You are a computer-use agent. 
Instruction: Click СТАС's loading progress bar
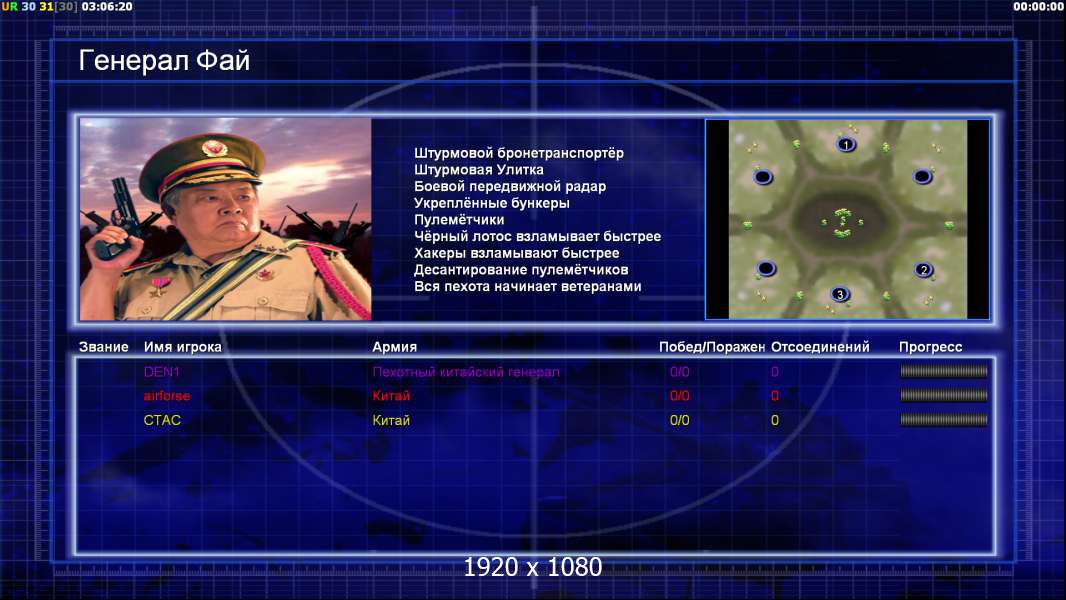(944, 419)
